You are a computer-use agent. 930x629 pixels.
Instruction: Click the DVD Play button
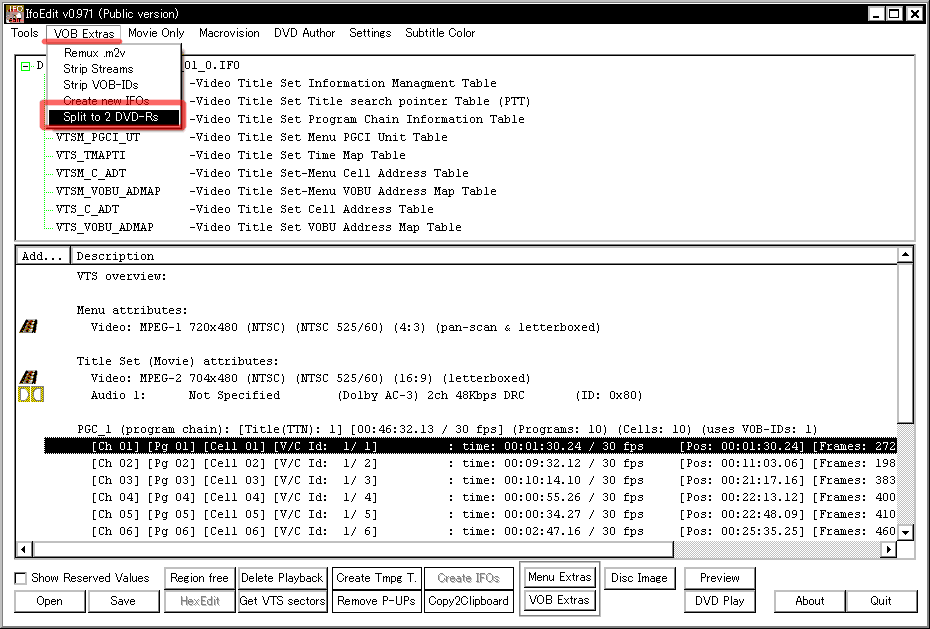tap(719, 601)
